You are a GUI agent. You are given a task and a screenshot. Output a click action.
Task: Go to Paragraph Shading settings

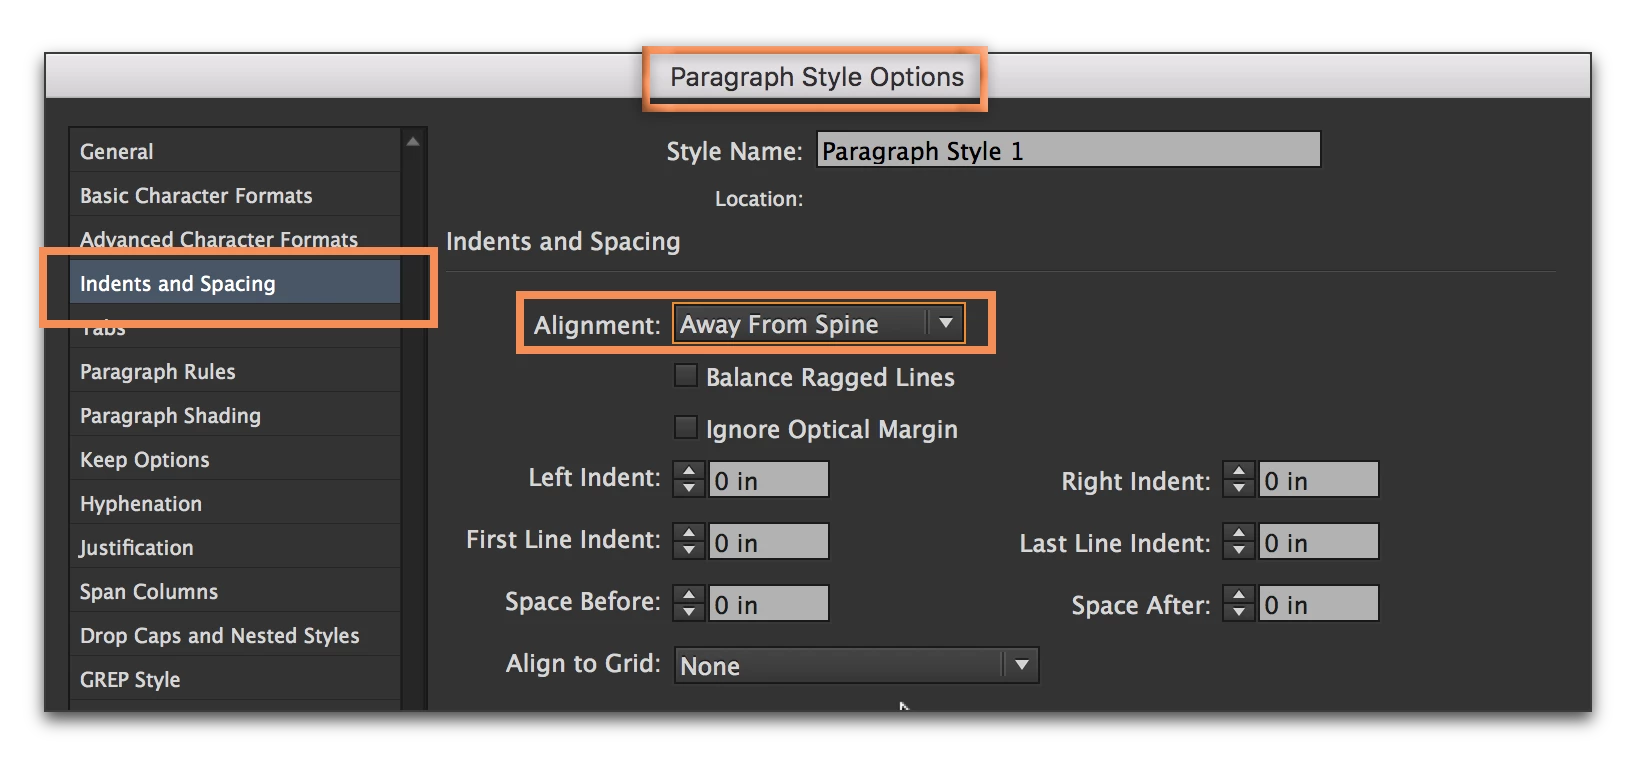point(170,416)
